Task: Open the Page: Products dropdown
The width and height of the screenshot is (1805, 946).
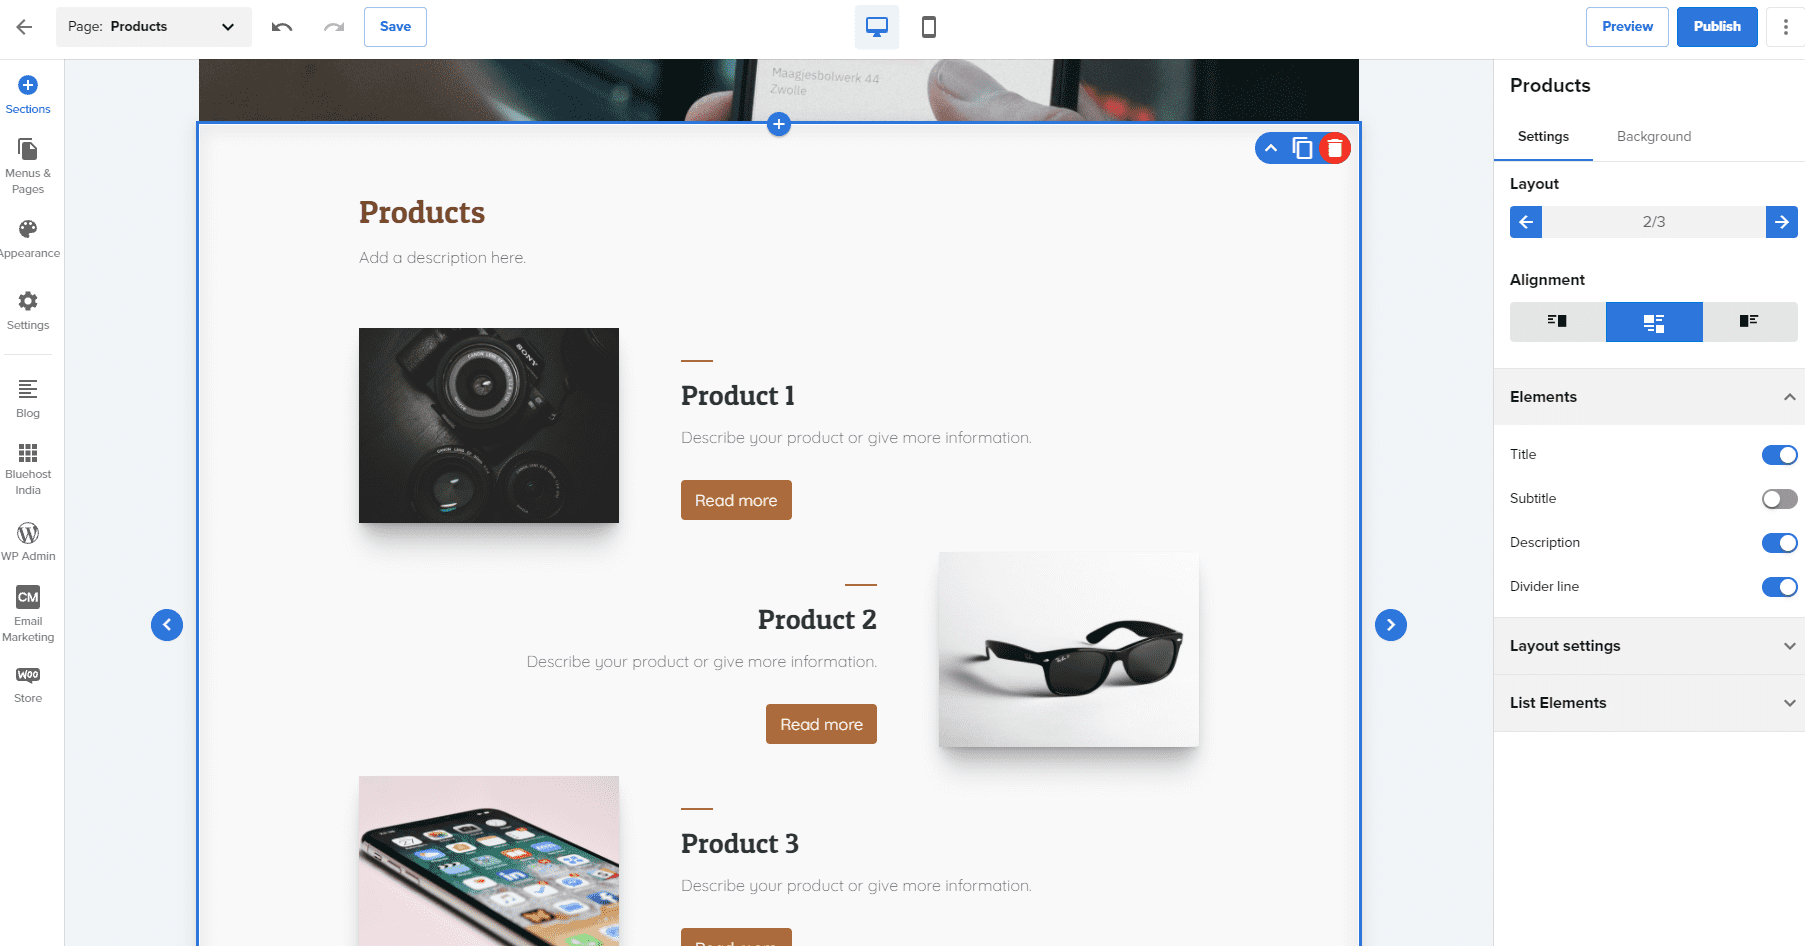Action: (x=153, y=27)
